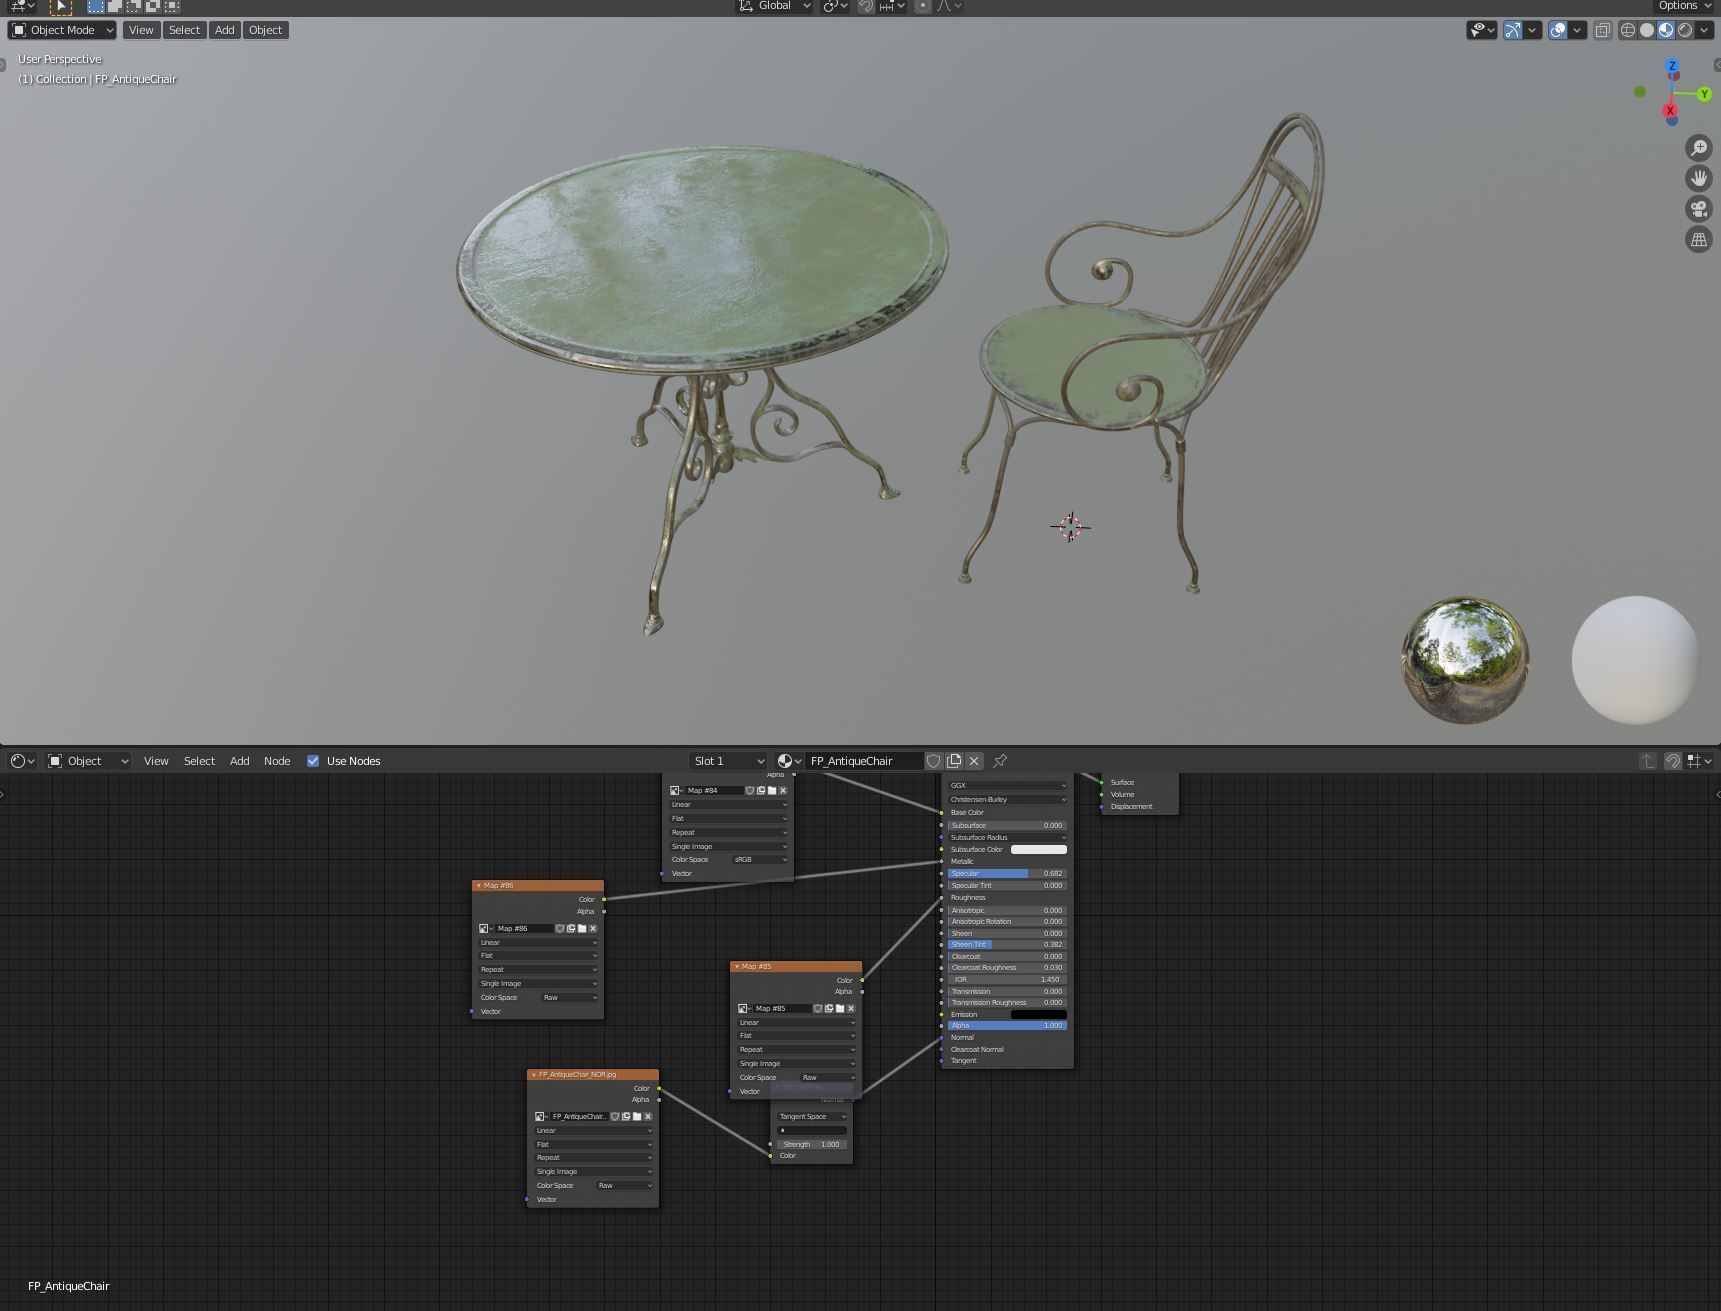Toggle node snapping magnet in node editor
Screen dimensions: 1721x1311
click(1672, 761)
